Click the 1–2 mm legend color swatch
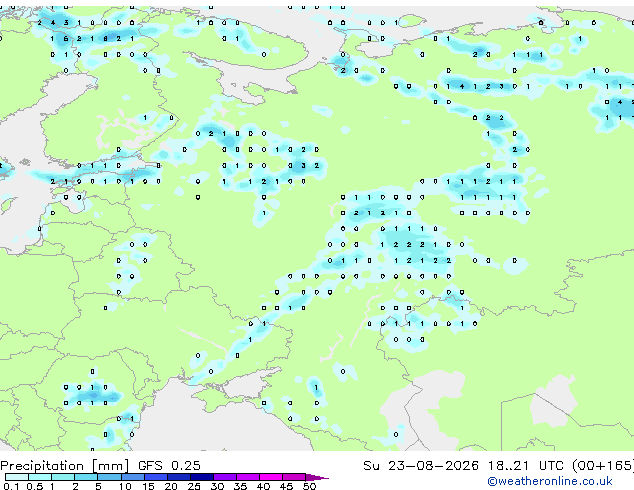This screenshot has width=634, height=490. 63,477
